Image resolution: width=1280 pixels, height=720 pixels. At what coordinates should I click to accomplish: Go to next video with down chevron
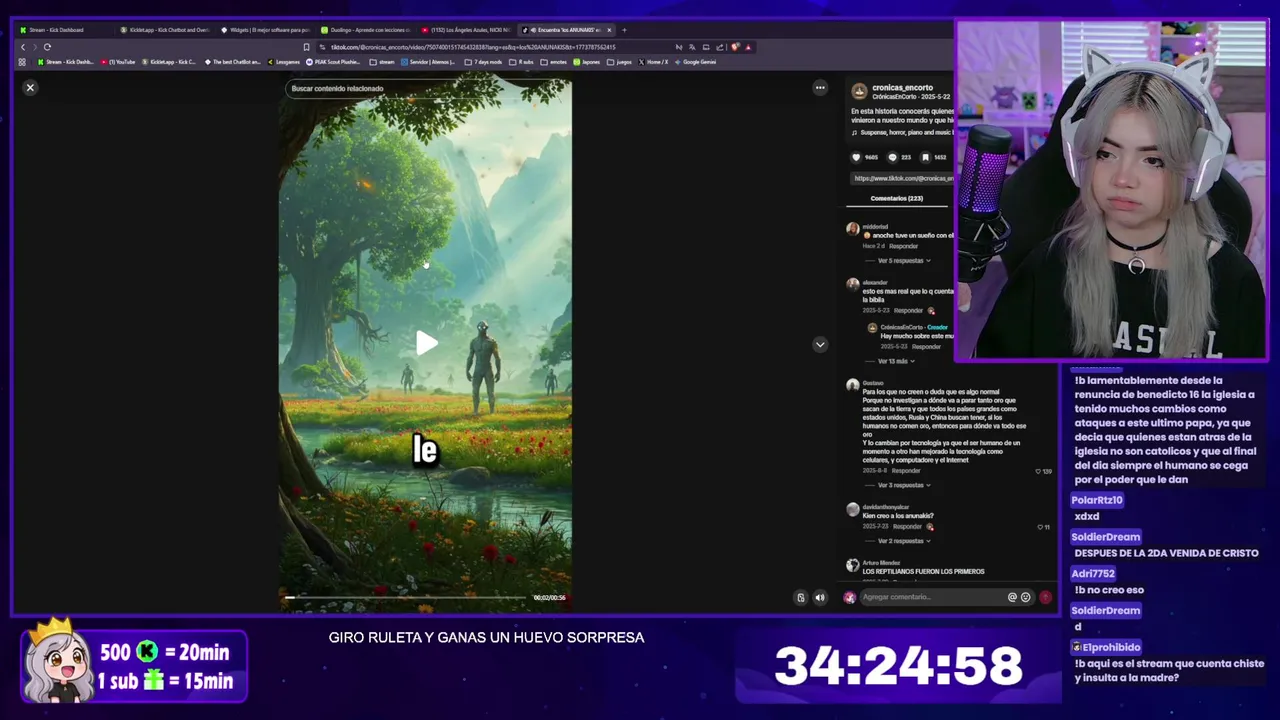(x=820, y=344)
